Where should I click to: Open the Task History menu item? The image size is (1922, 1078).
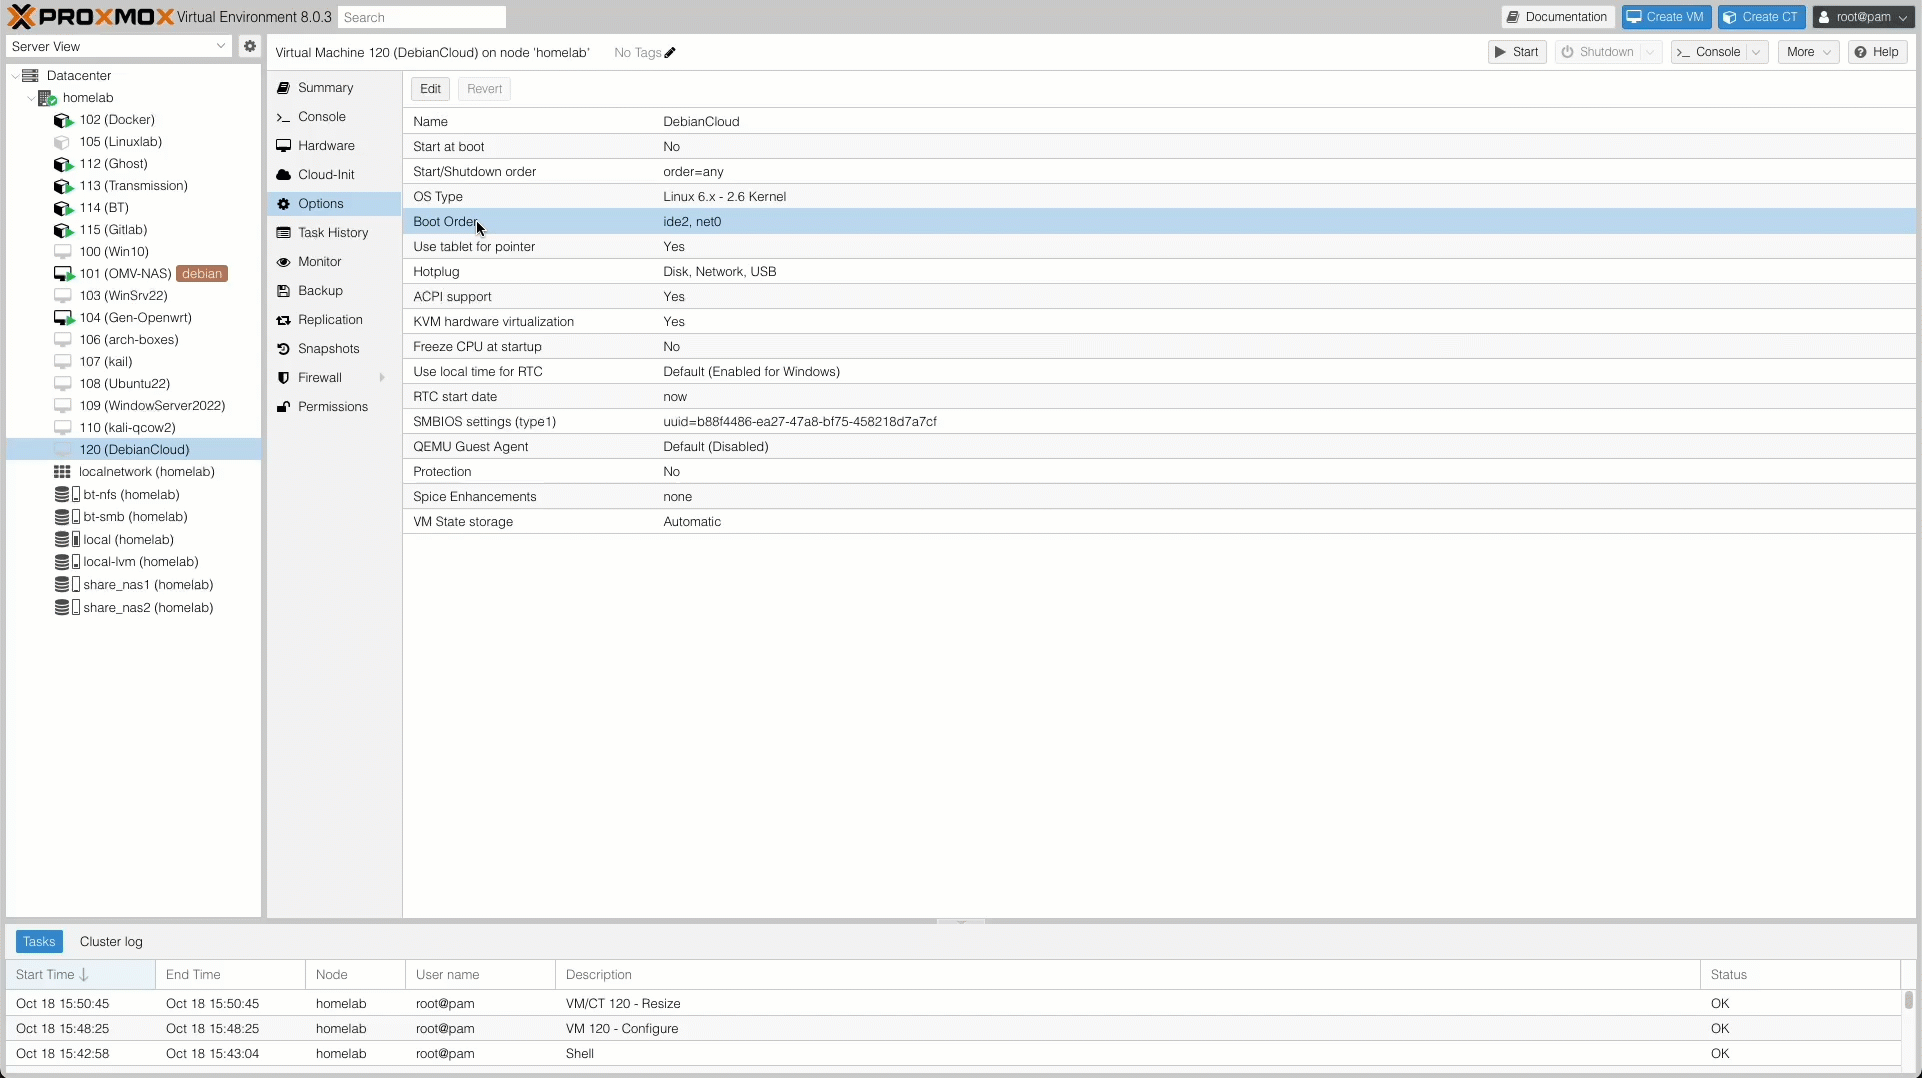coord(333,233)
